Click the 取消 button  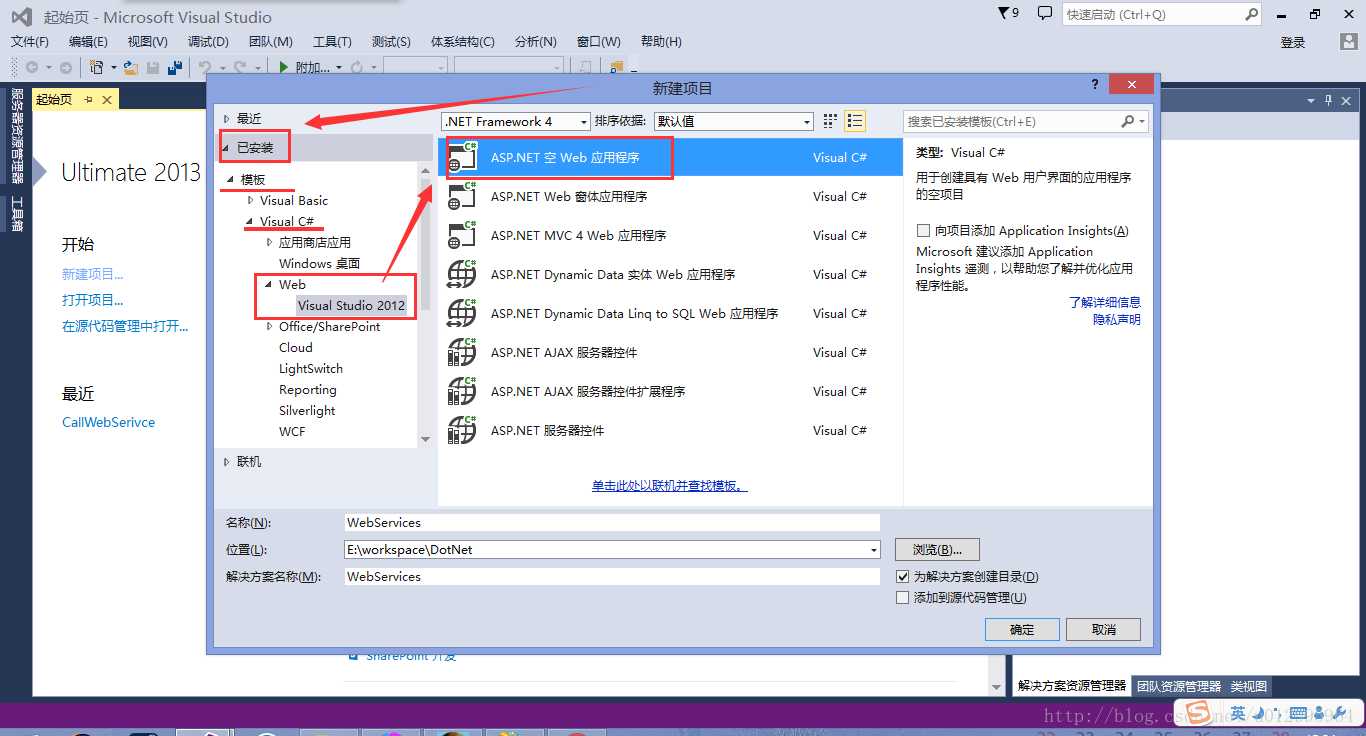(x=1103, y=629)
